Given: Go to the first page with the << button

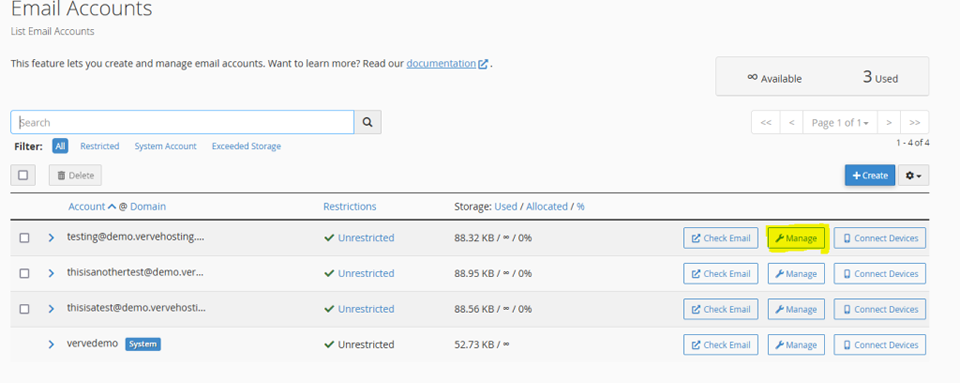Looking at the screenshot, I should tap(765, 122).
